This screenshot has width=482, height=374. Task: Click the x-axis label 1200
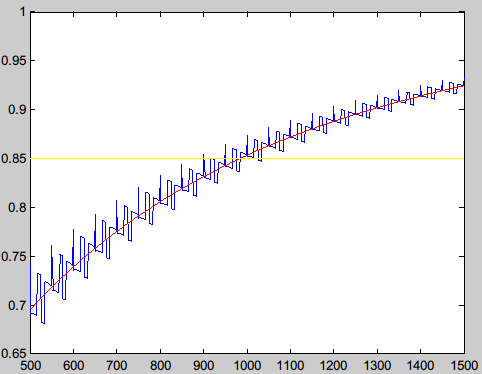(x=334, y=366)
